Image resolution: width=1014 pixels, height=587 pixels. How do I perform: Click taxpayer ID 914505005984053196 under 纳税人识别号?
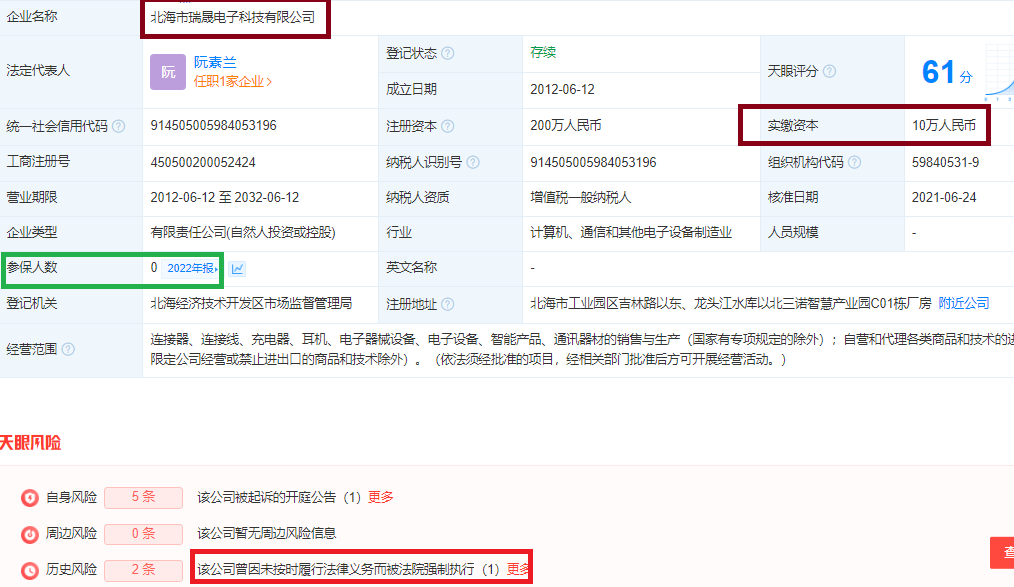[x=594, y=162]
